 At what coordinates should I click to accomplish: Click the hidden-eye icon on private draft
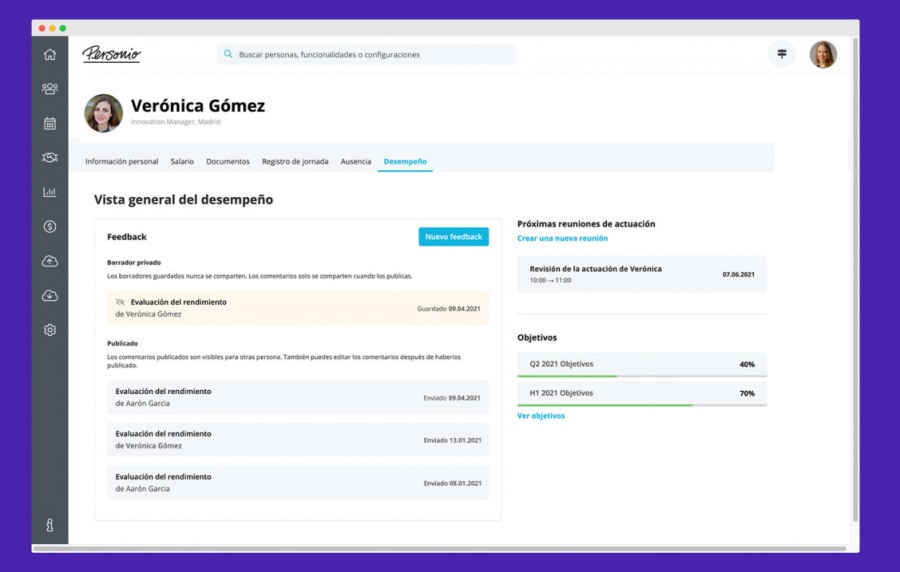120,302
